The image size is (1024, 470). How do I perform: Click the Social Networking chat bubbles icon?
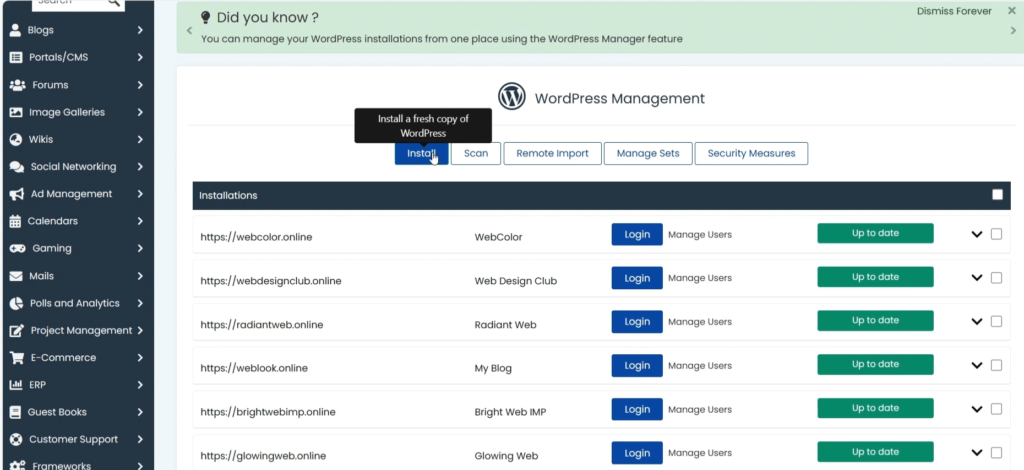17,166
